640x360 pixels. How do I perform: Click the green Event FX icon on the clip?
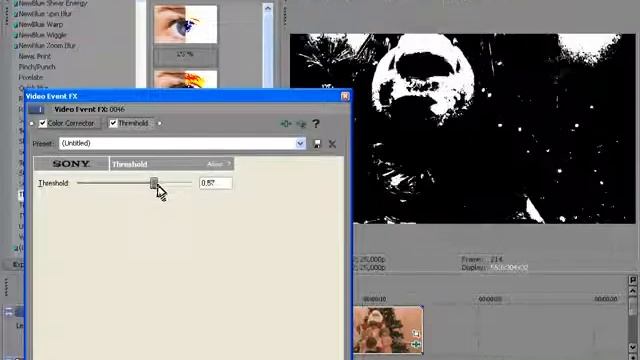[x=416, y=344]
